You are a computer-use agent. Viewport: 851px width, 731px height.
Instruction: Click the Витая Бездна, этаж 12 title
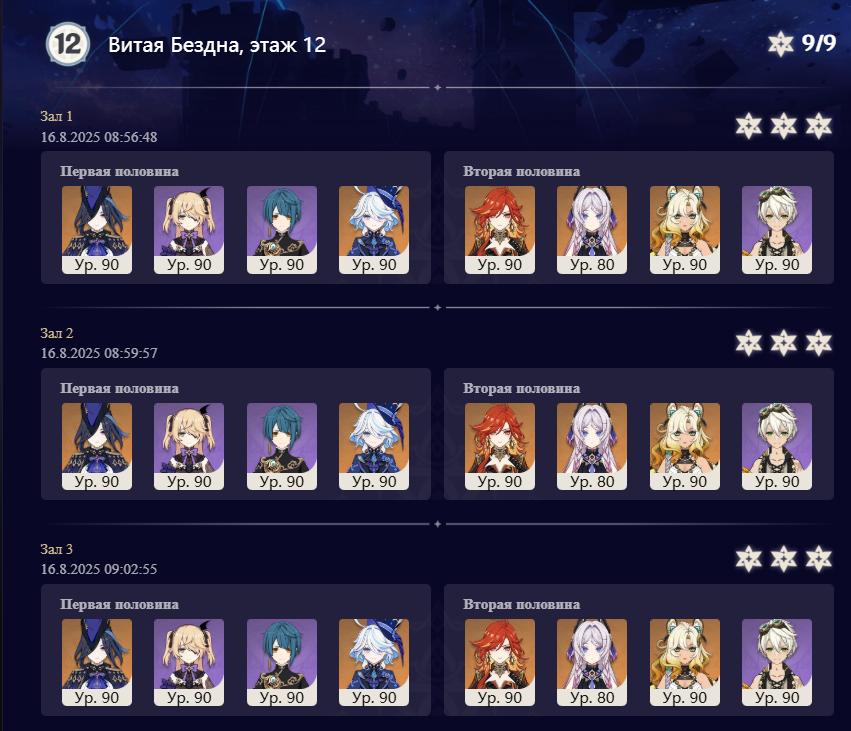click(217, 45)
